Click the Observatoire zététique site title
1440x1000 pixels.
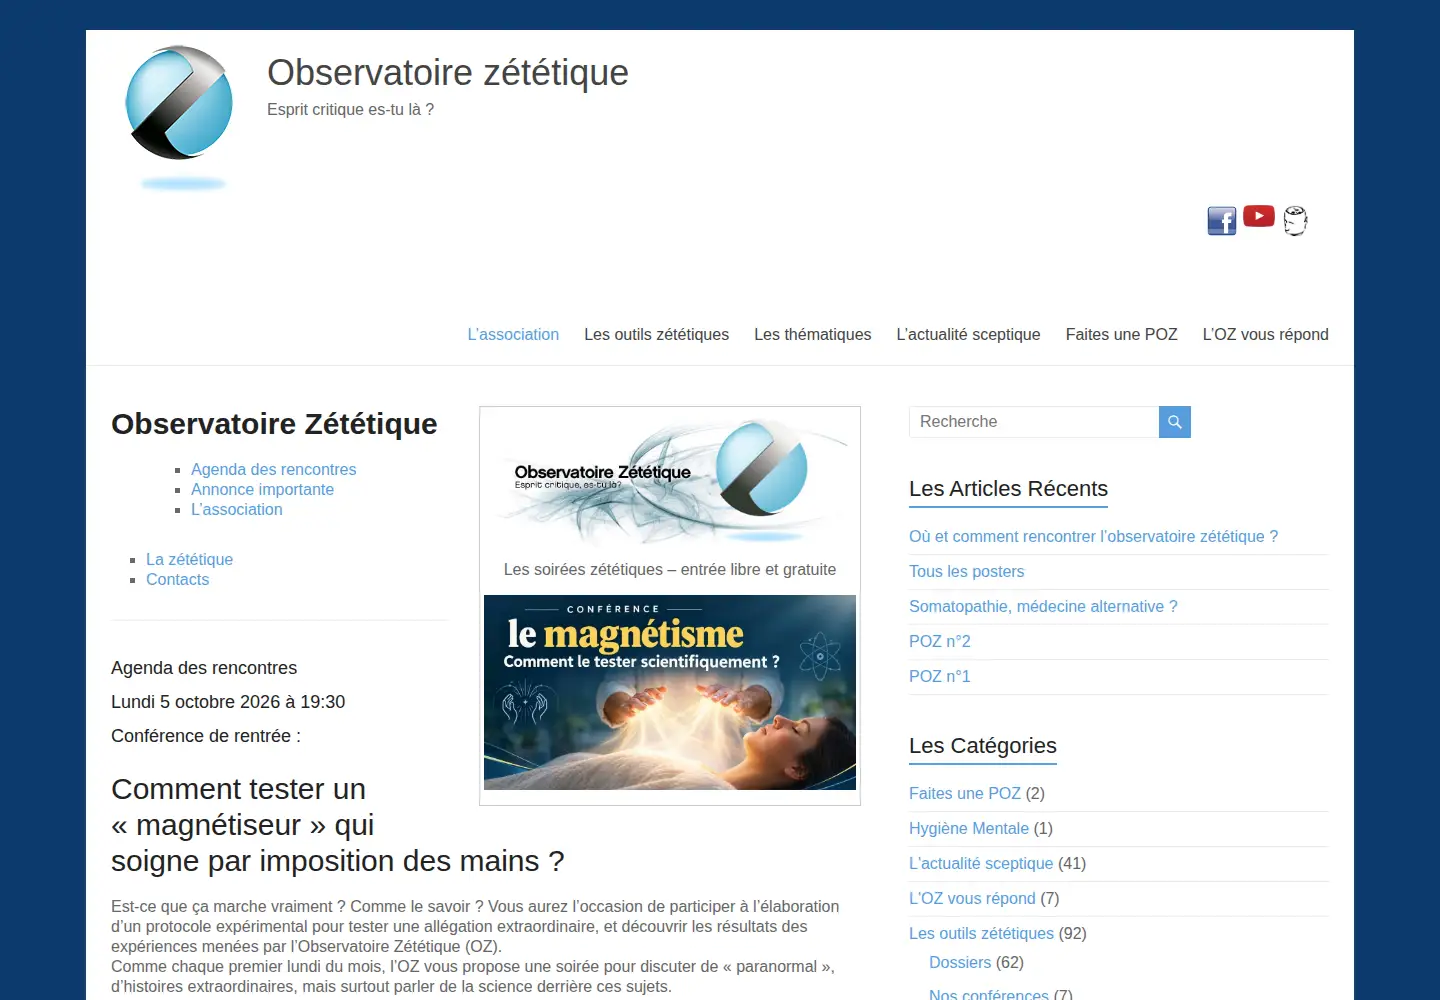coord(448,73)
